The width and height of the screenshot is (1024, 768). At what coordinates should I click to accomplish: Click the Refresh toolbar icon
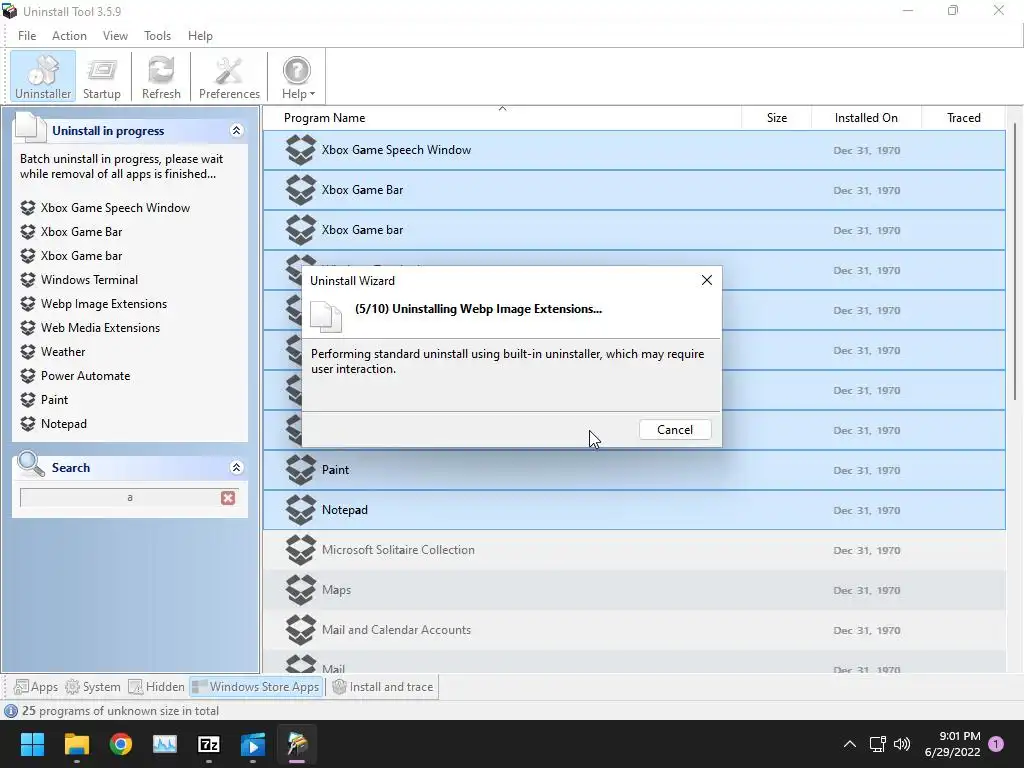161,77
